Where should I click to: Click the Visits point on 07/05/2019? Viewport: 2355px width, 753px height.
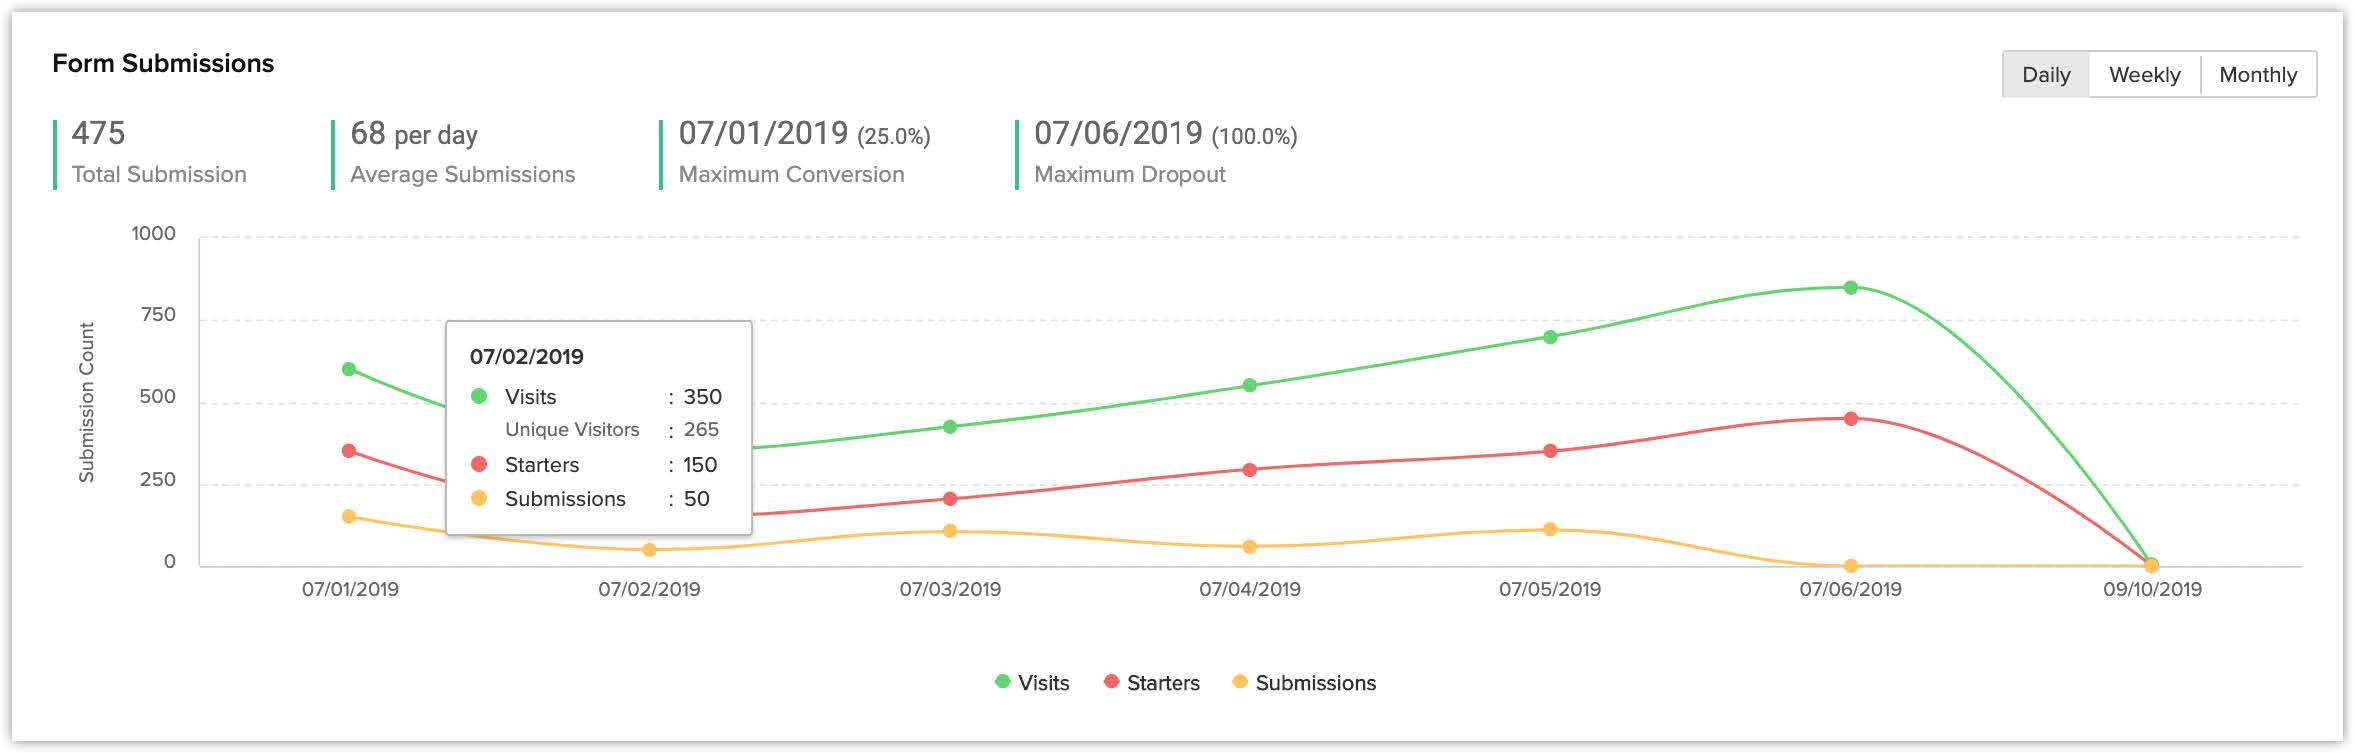tap(1550, 337)
